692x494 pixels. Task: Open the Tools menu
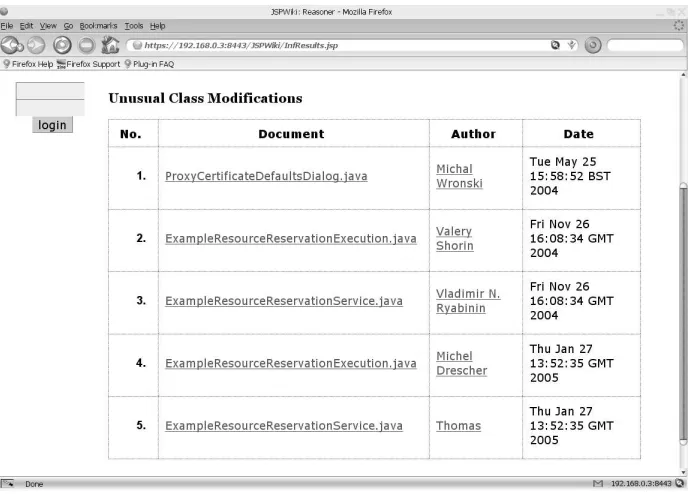134,26
